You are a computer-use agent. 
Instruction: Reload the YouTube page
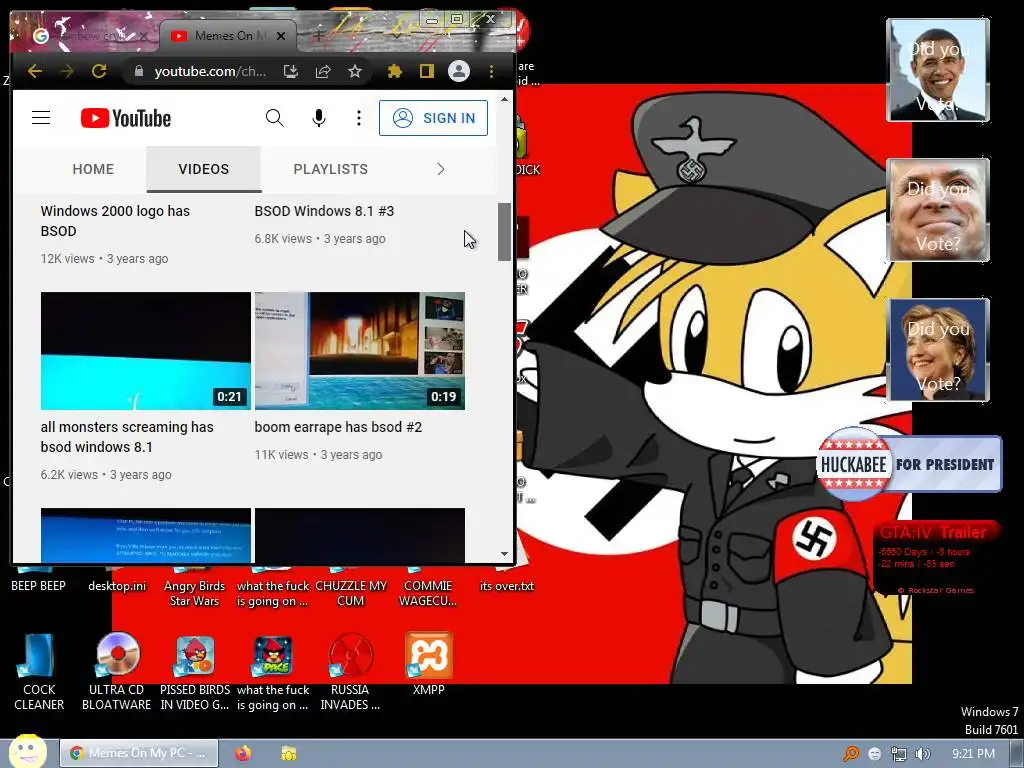99,71
